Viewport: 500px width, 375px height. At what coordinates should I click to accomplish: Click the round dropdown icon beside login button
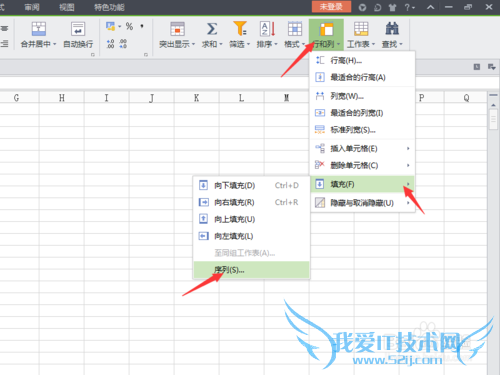[x=362, y=7]
